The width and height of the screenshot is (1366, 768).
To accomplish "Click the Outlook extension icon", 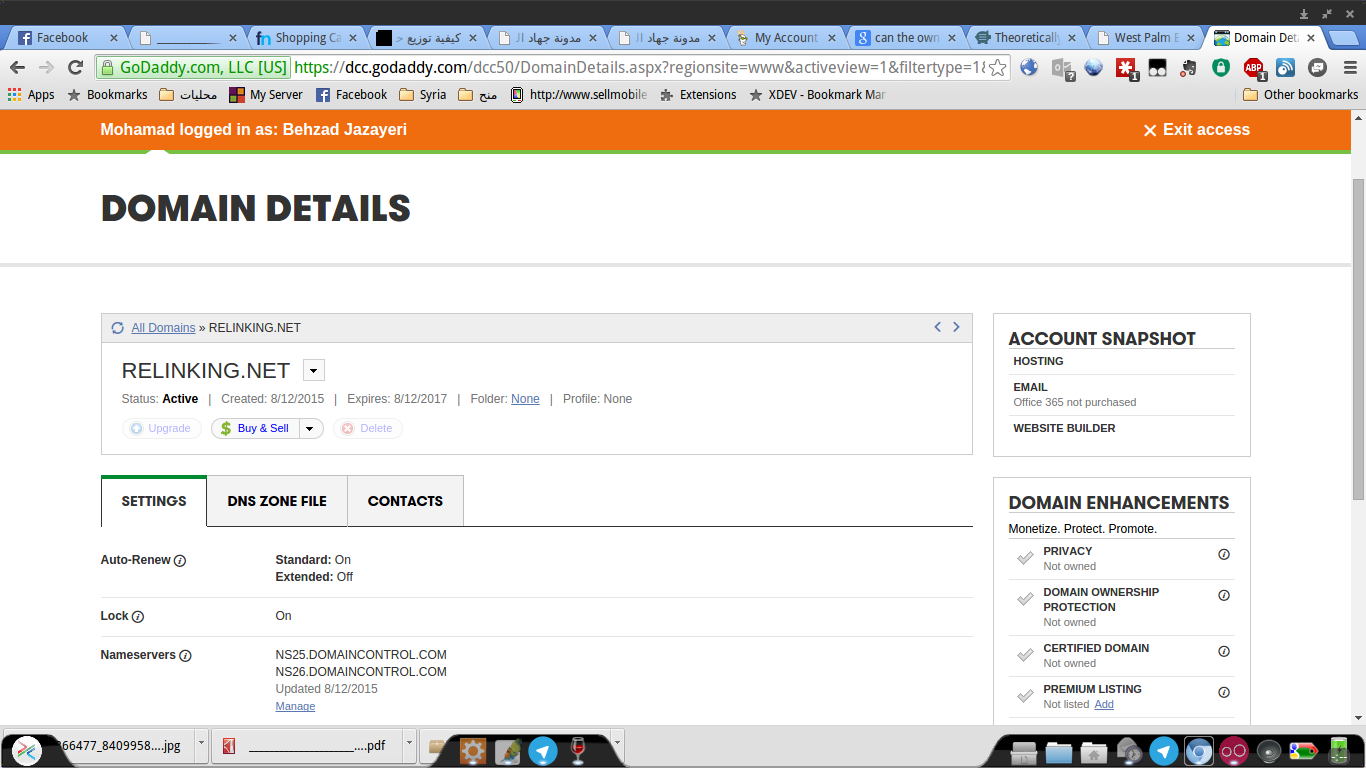I will pyautogui.click(x=1063, y=68).
